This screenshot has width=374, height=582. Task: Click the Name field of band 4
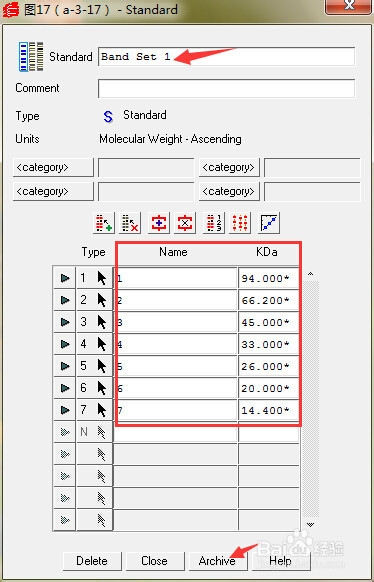tap(175, 344)
